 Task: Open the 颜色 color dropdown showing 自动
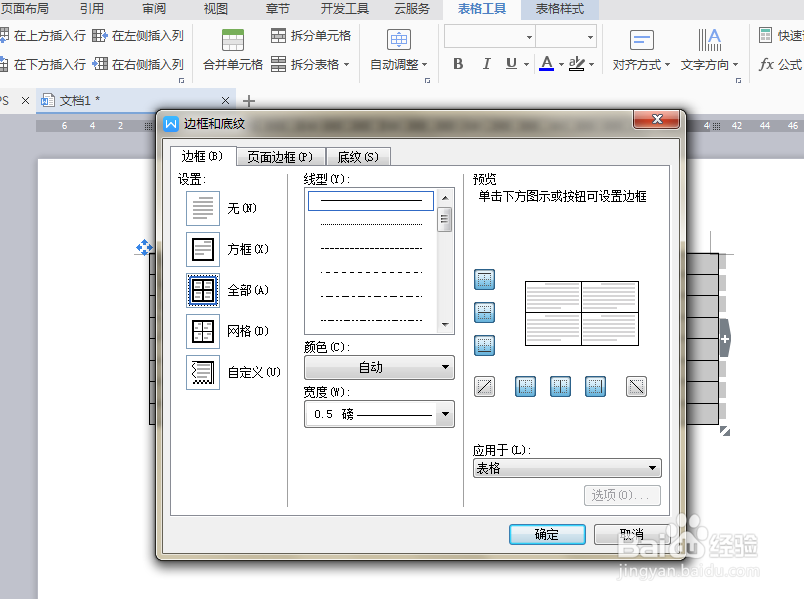379,367
